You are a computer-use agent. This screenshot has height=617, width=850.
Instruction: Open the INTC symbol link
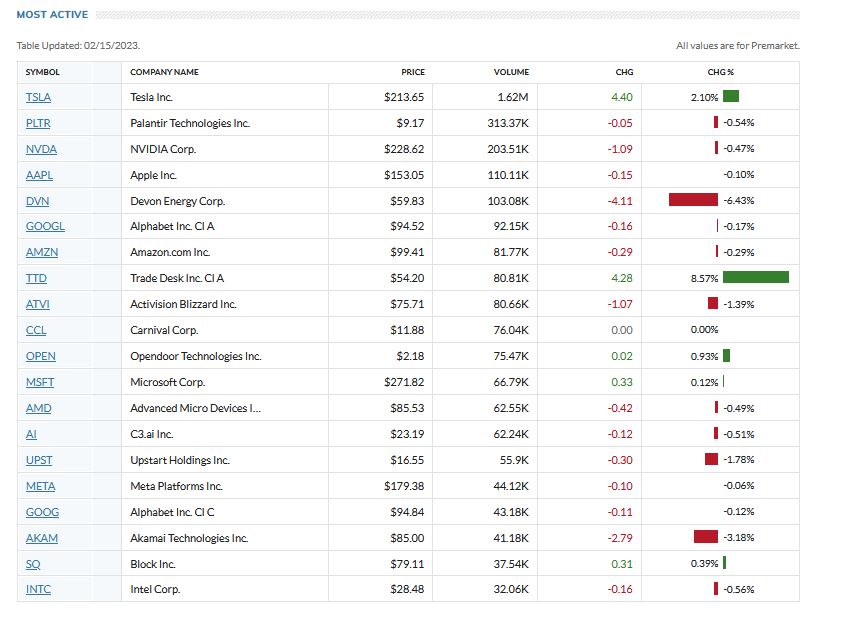coord(39,590)
